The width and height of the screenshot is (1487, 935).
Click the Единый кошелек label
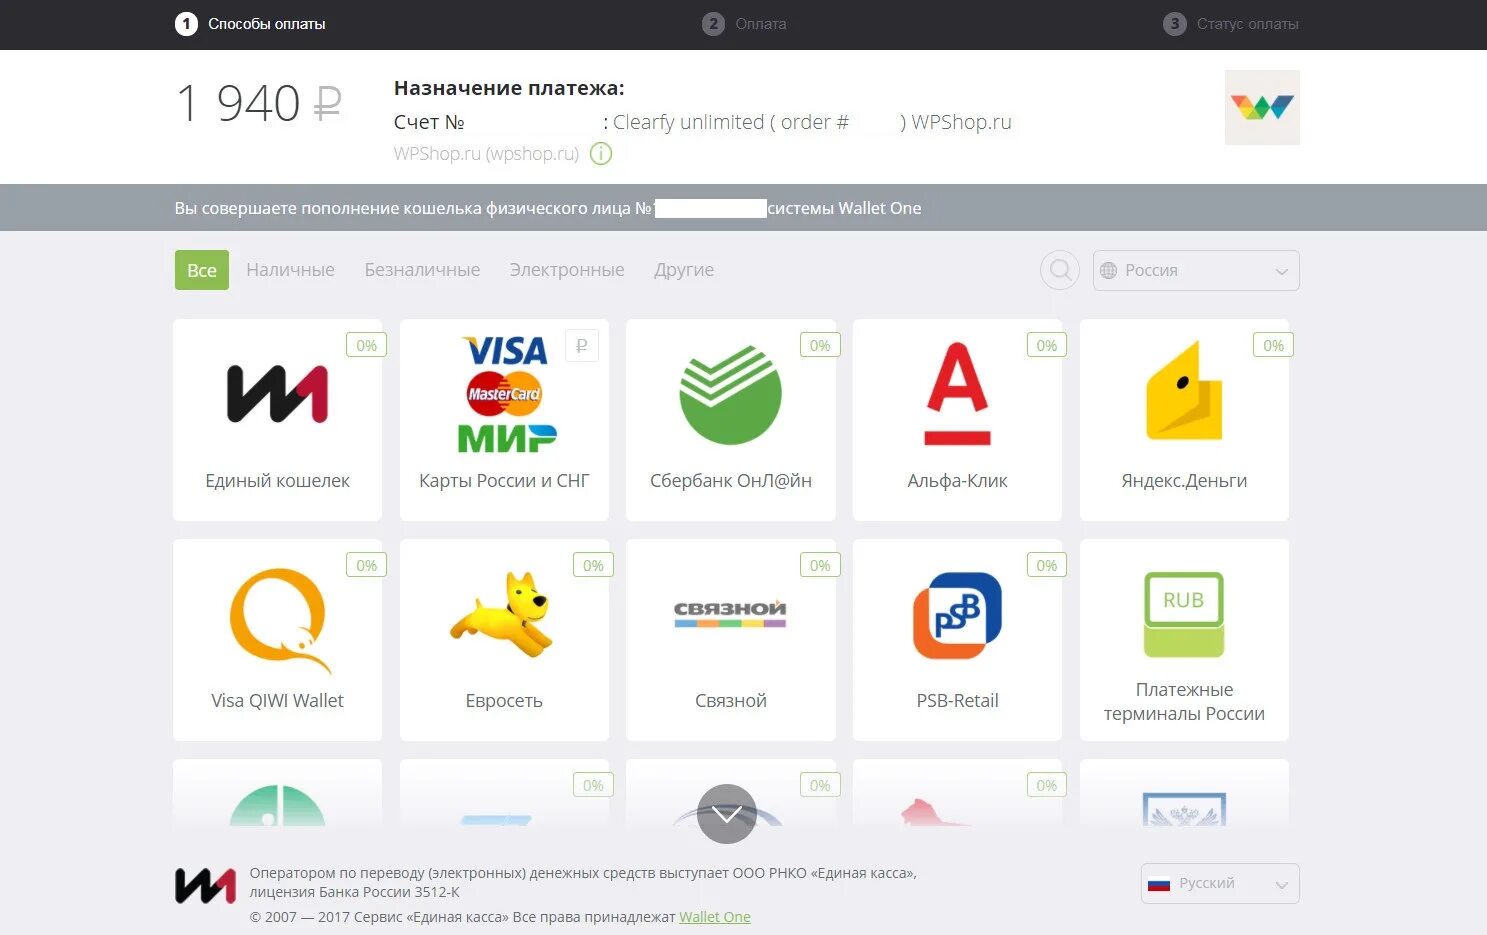coord(277,481)
